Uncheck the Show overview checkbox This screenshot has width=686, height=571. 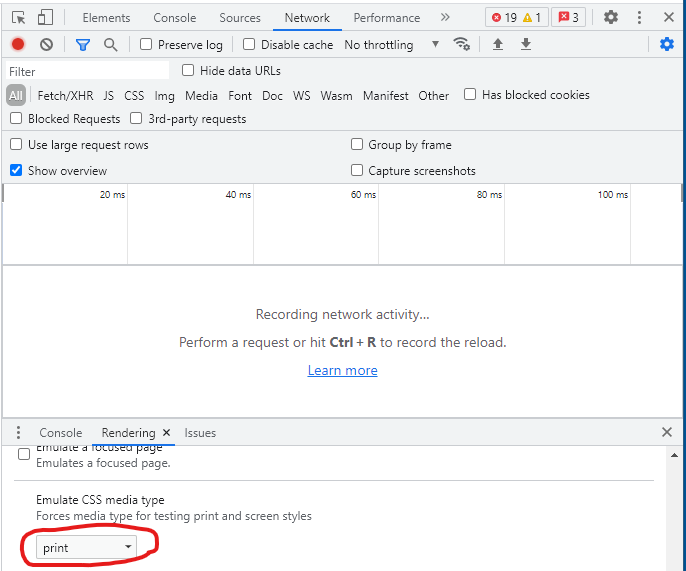coord(16,171)
